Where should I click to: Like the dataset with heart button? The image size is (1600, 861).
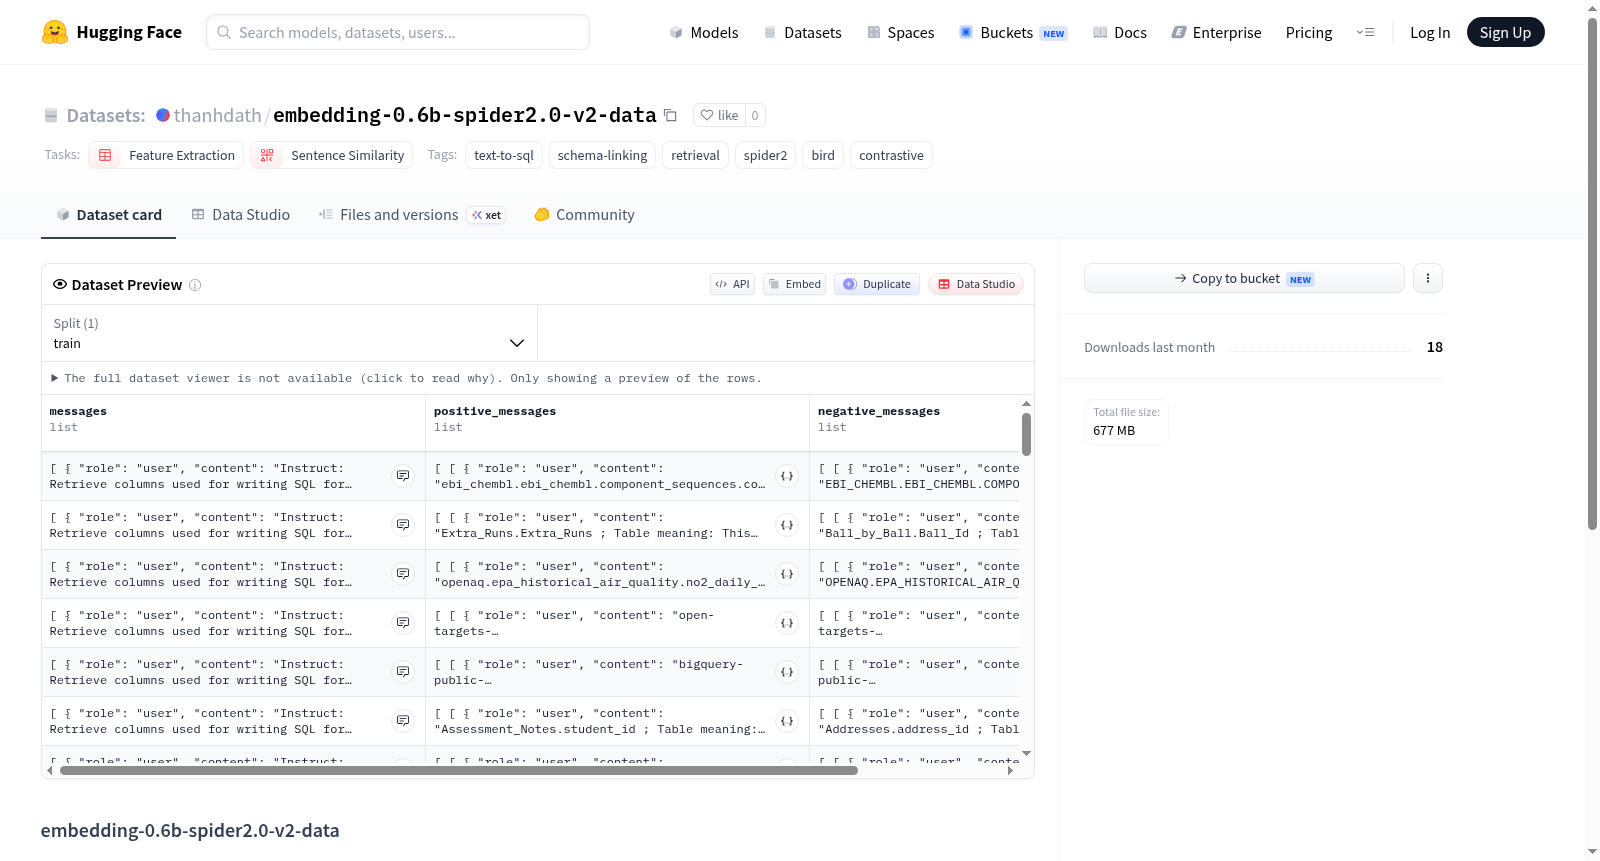pyautogui.click(x=719, y=116)
